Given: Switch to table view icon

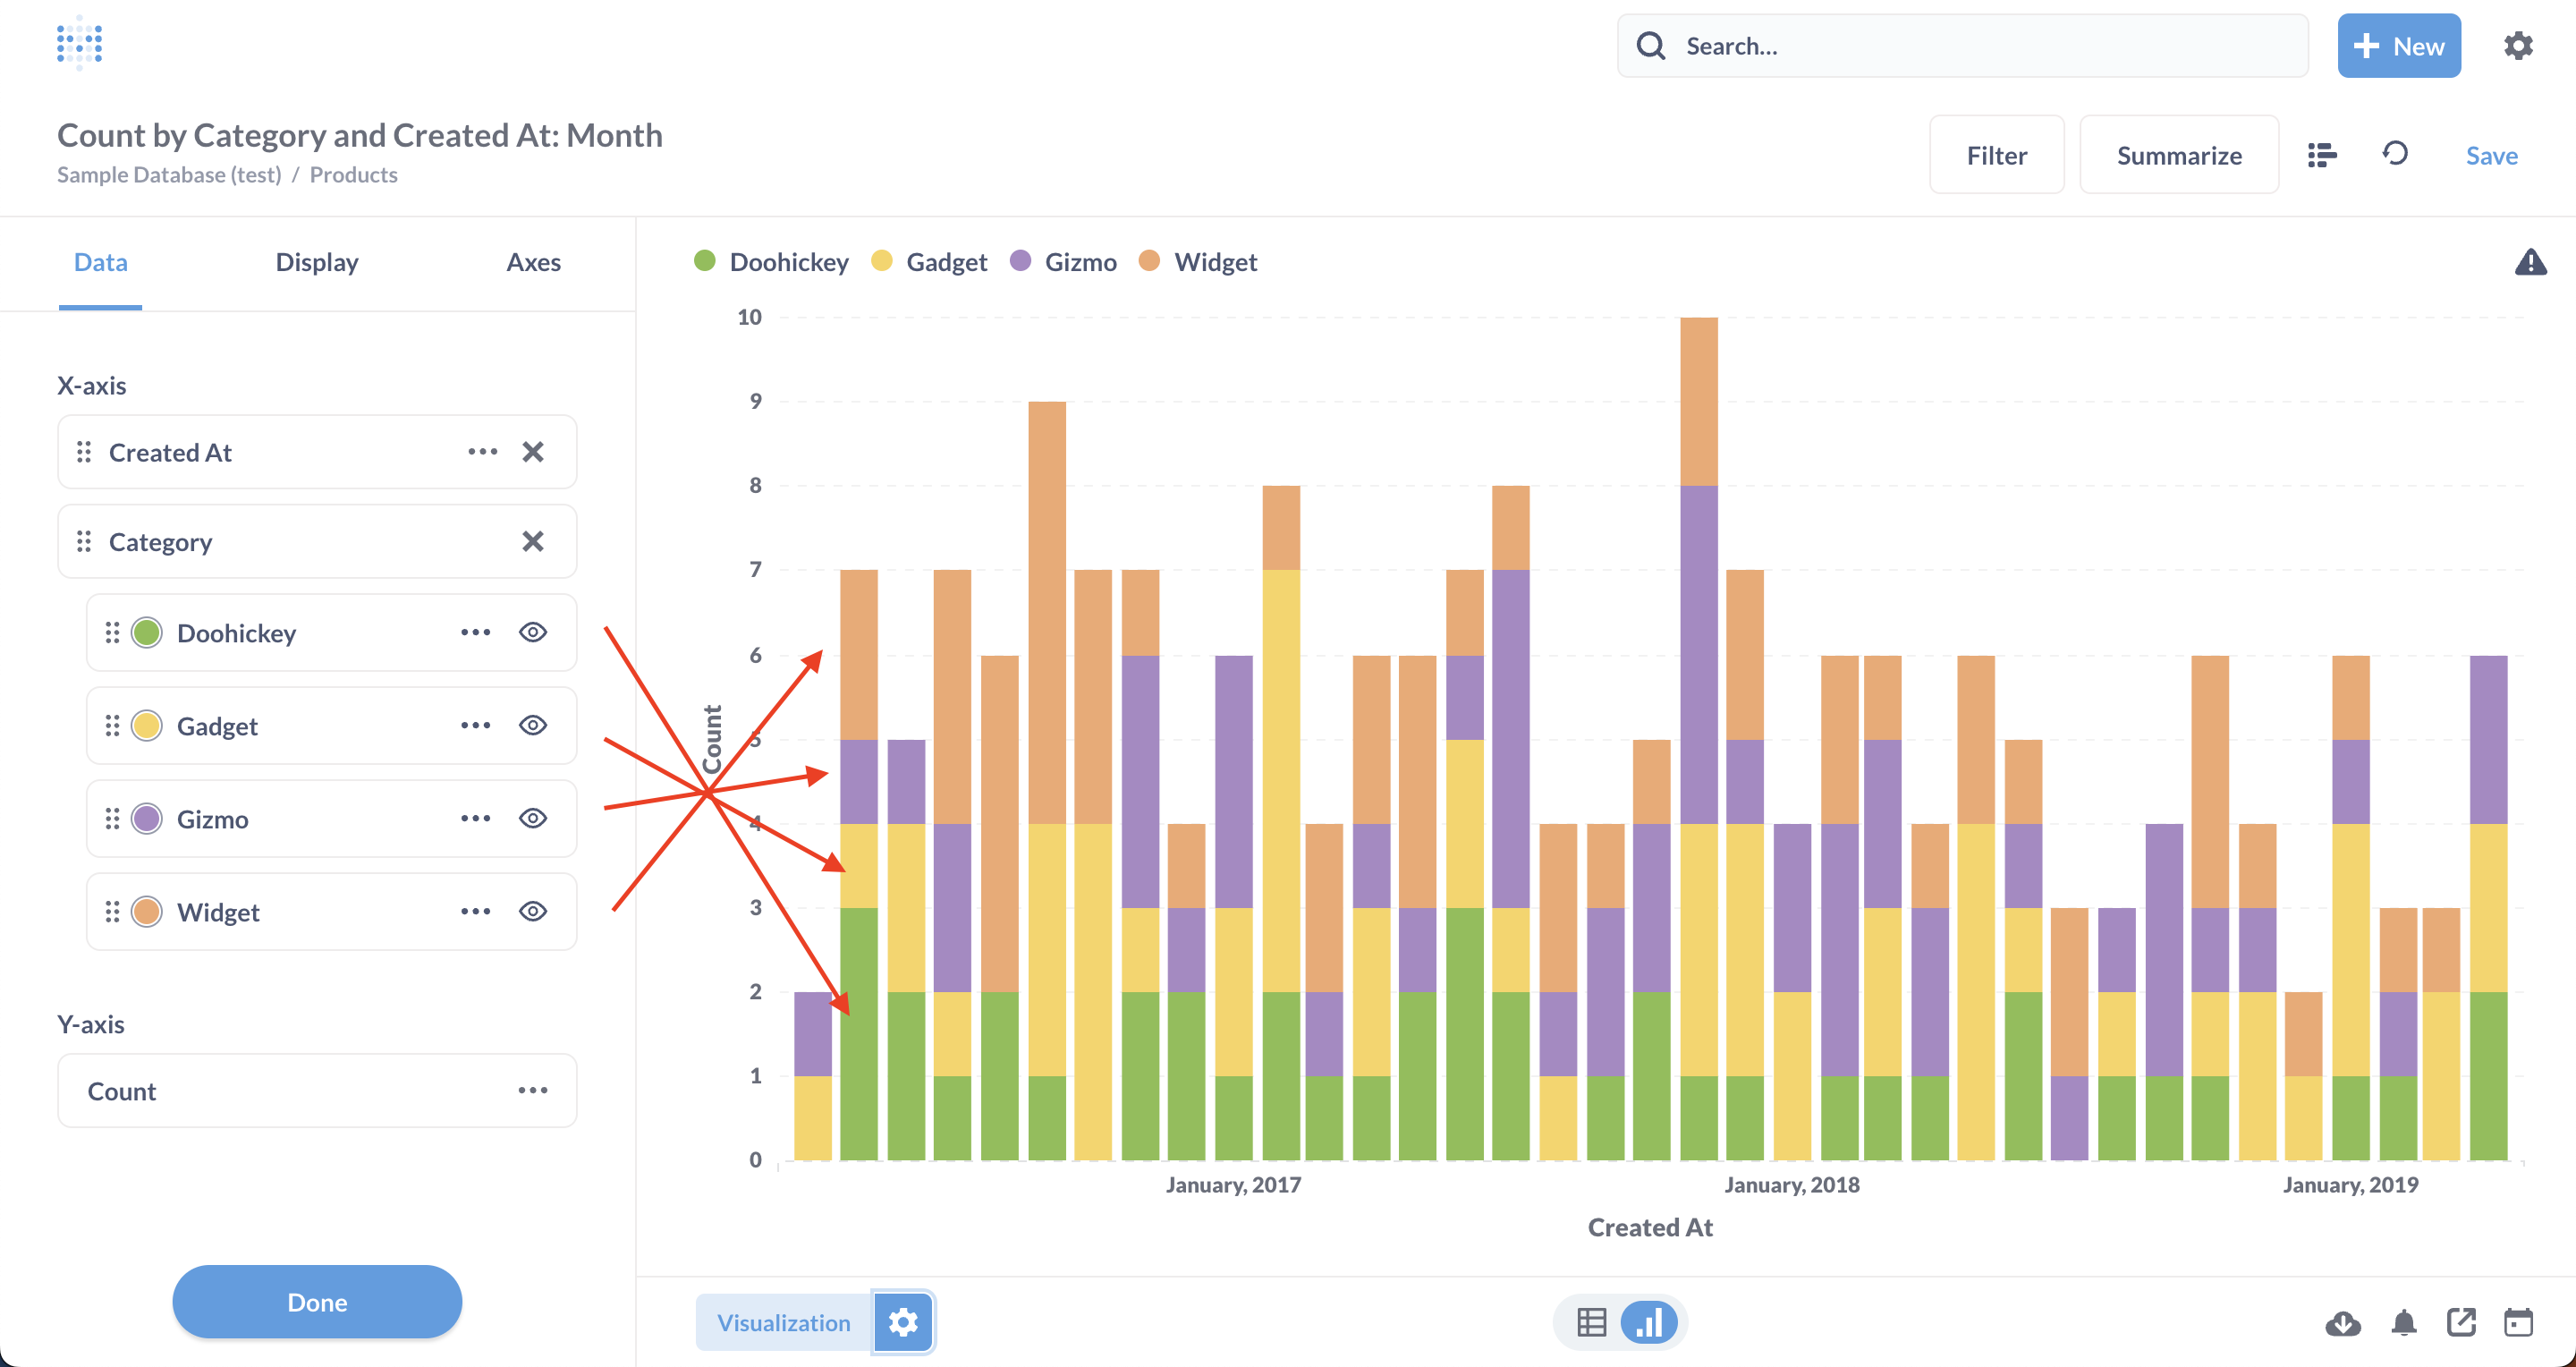Looking at the screenshot, I should coord(1591,1323).
